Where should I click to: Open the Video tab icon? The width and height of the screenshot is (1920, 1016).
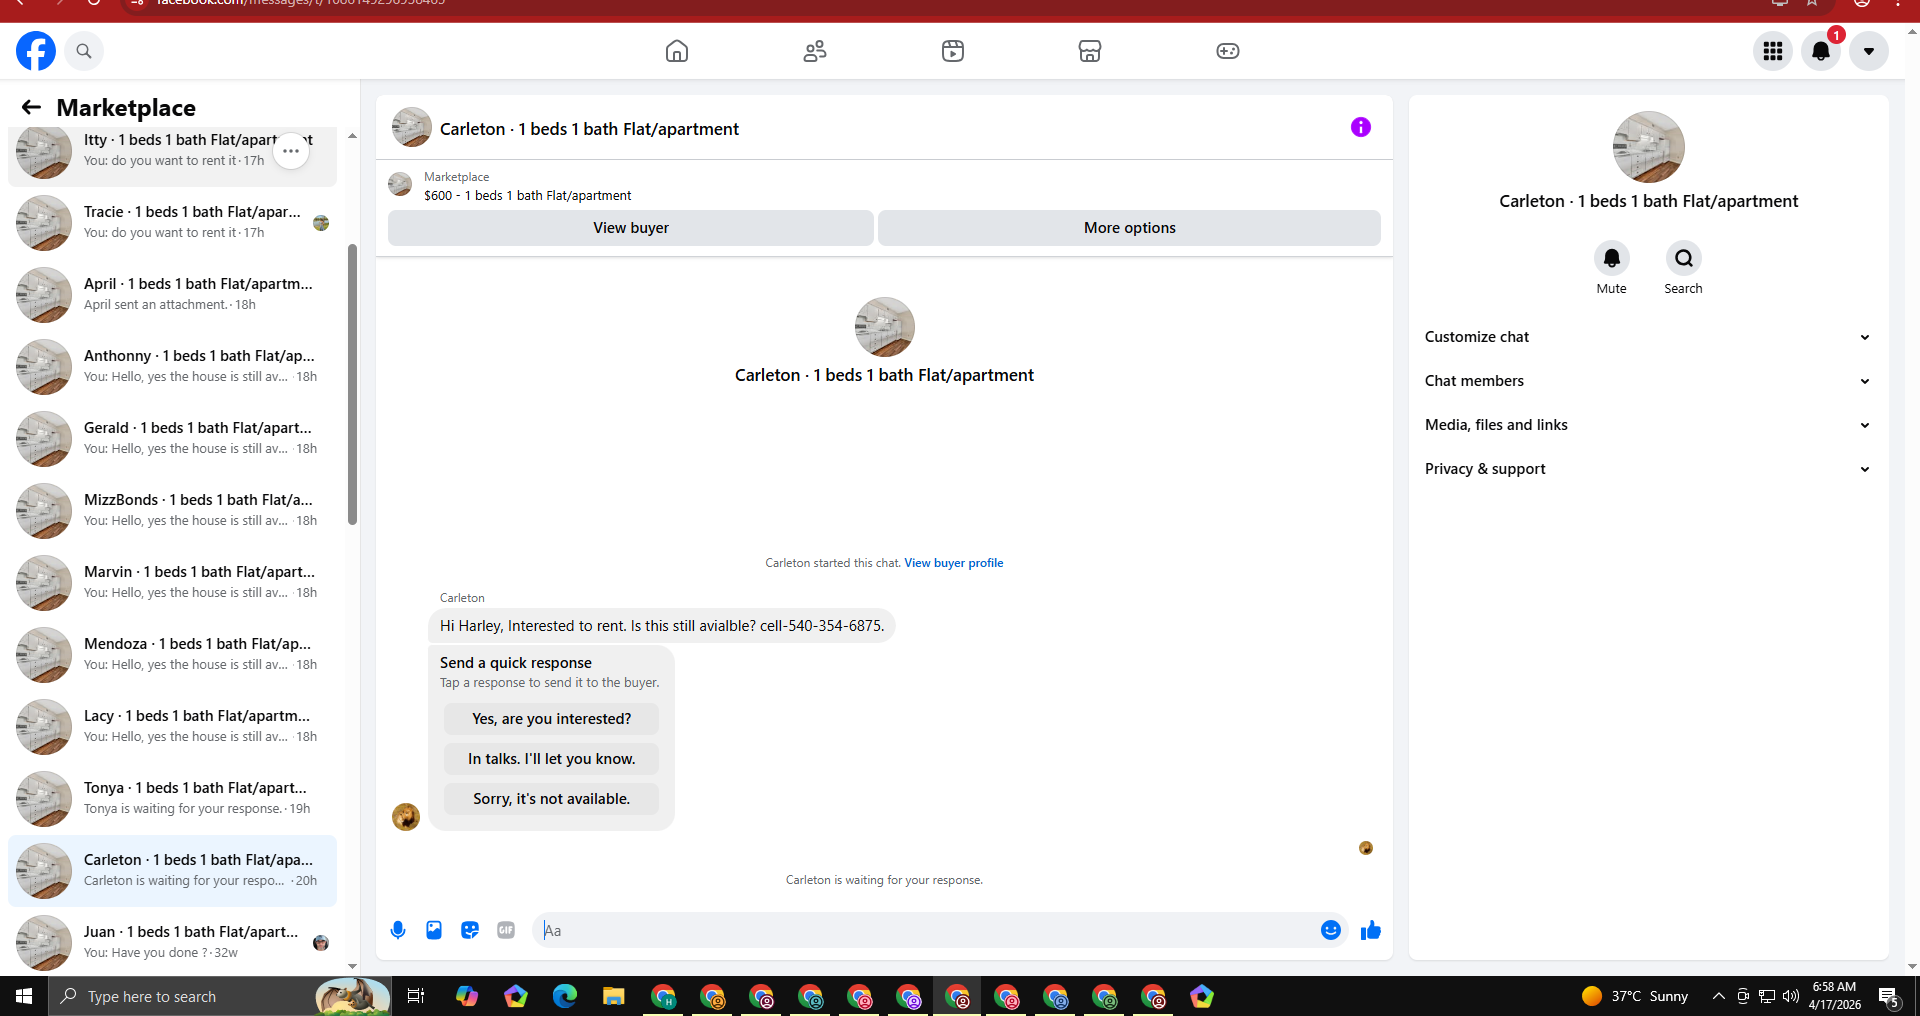click(953, 51)
